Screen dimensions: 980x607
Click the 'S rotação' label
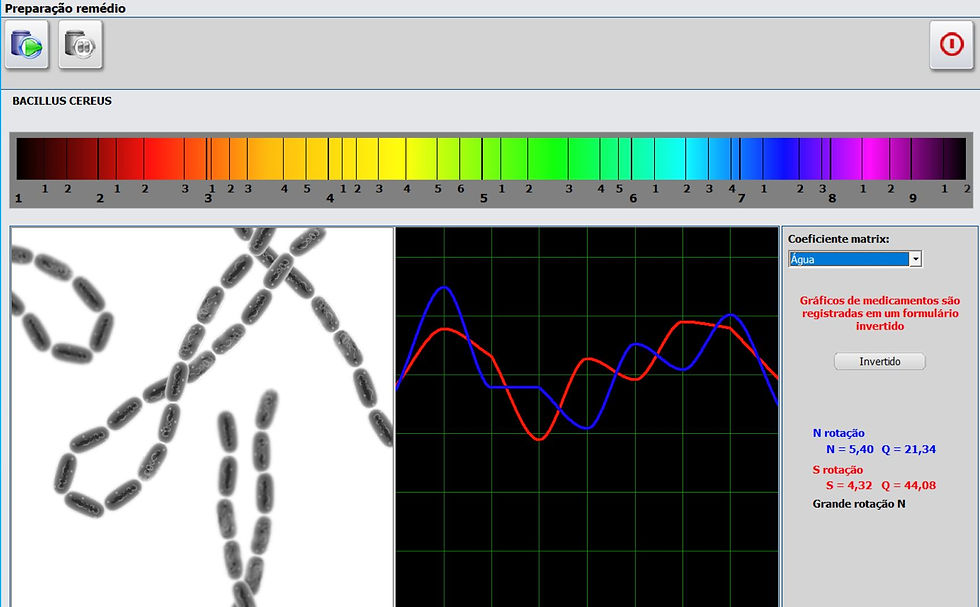click(838, 469)
